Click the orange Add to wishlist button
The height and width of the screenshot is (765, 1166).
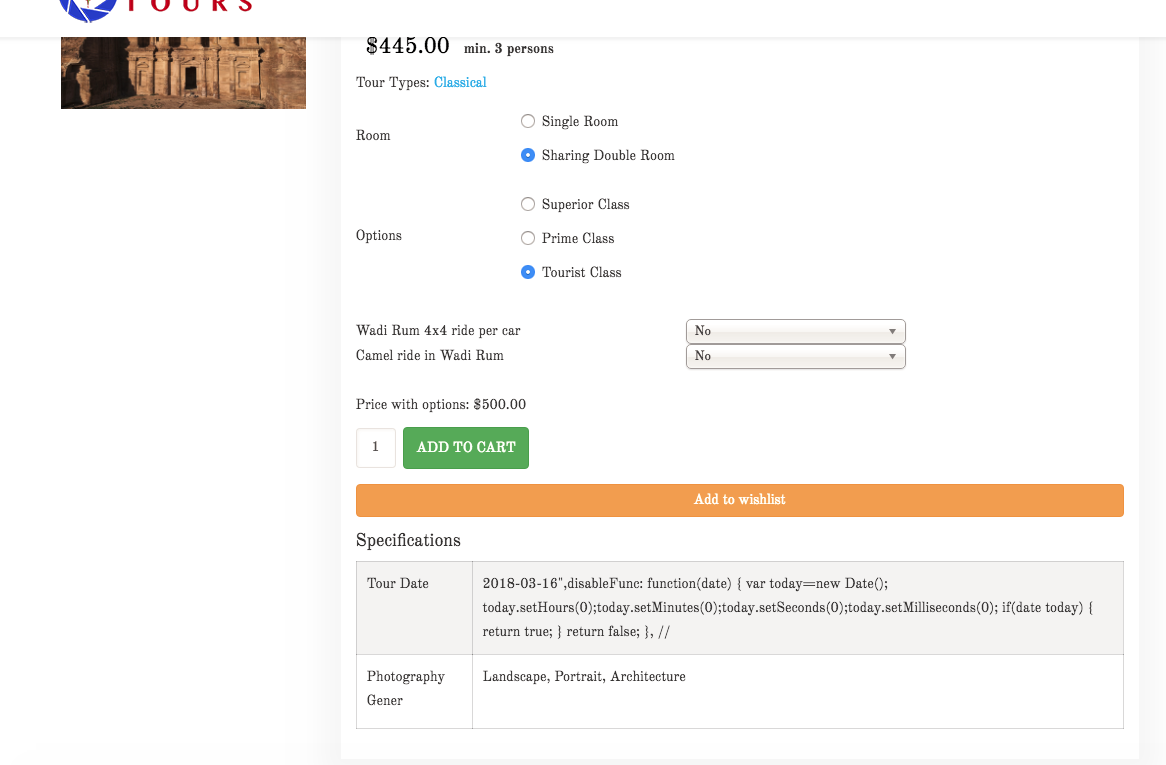click(739, 500)
